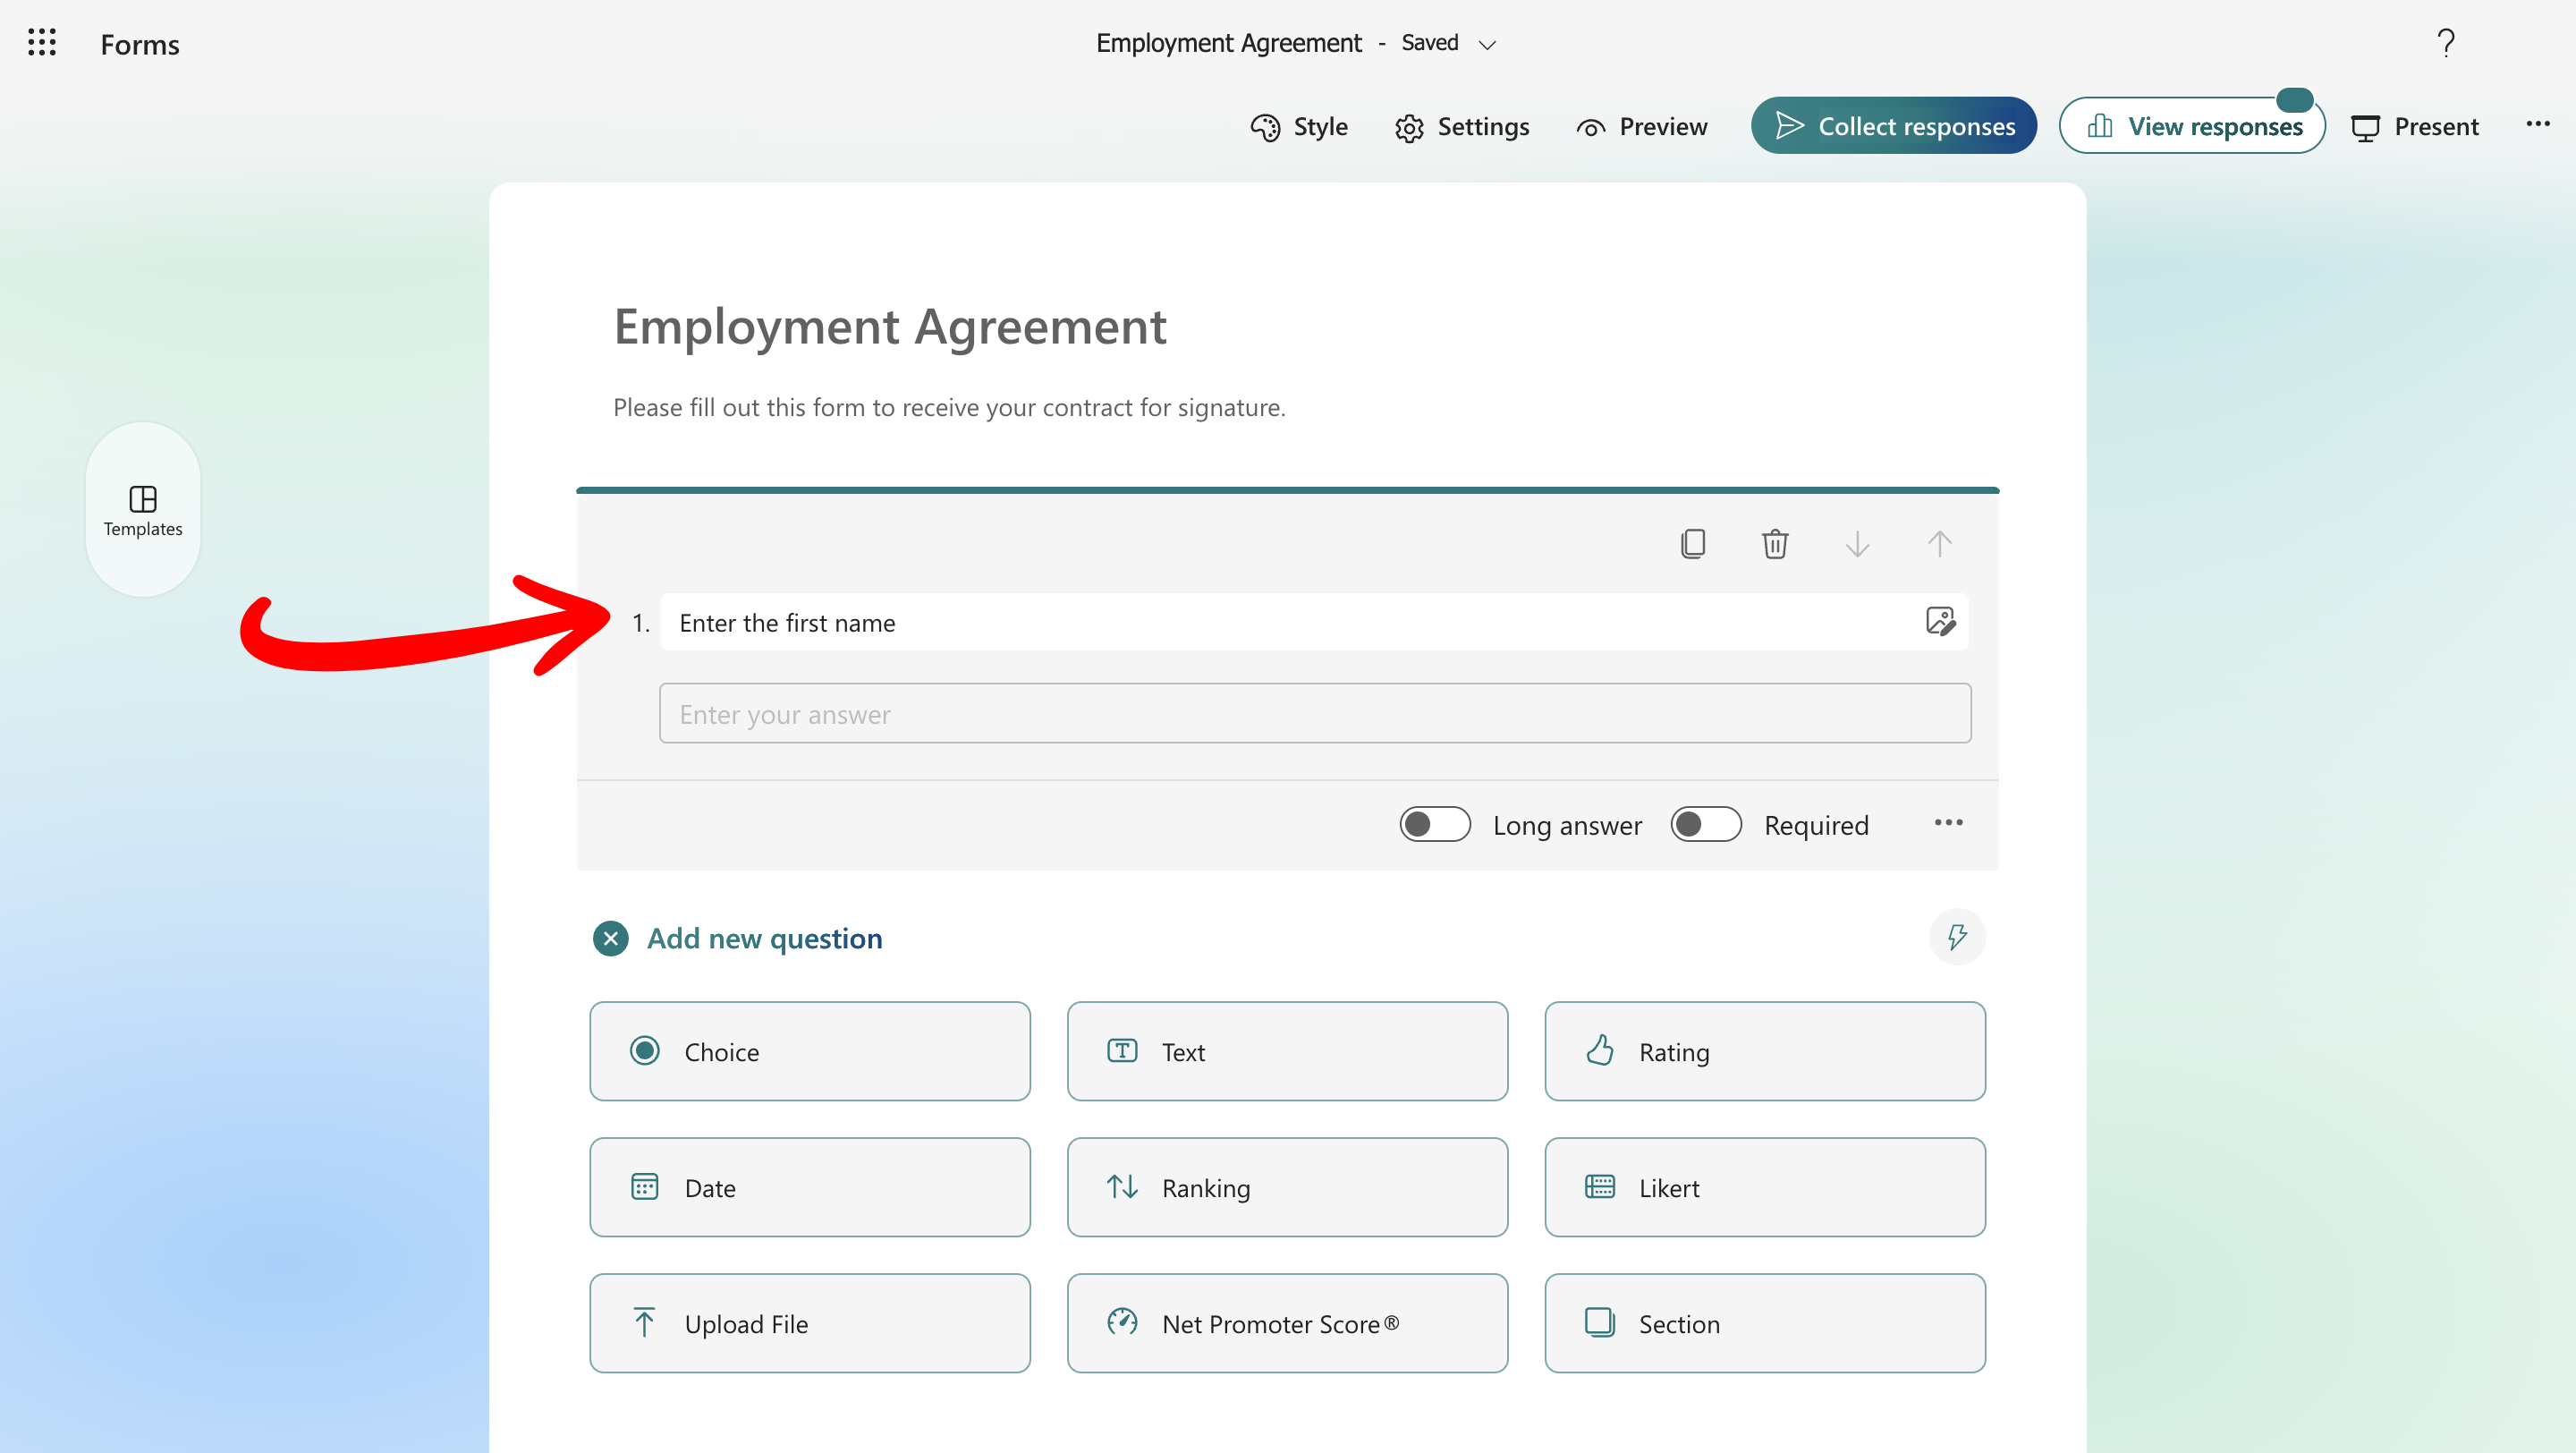Delete question using trash icon
This screenshot has width=2576, height=1453.
[x=1775, y=544]
